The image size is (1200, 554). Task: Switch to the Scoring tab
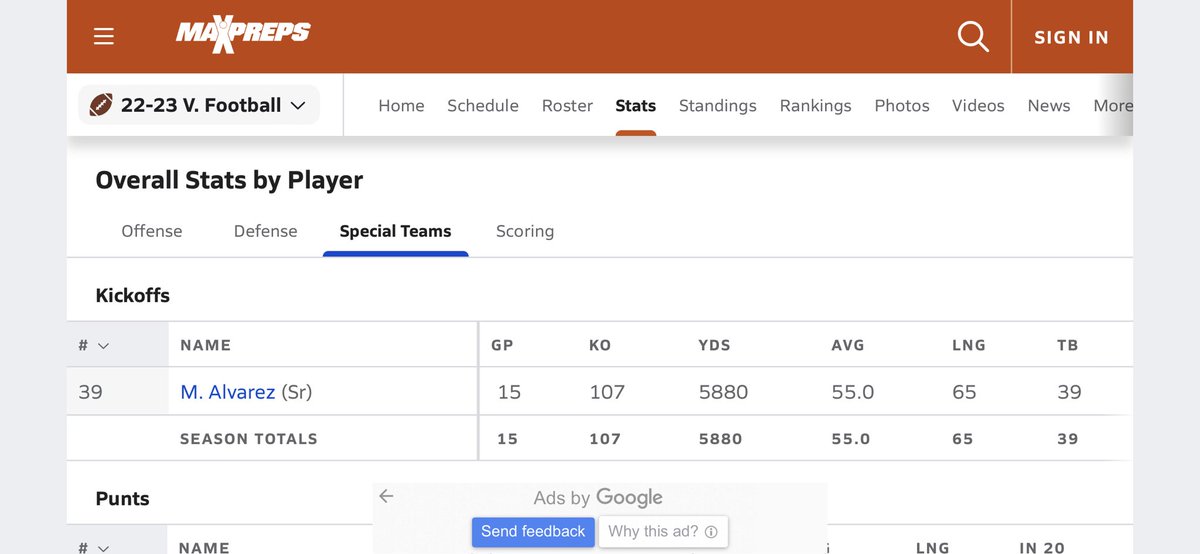[x=525, y=231]
